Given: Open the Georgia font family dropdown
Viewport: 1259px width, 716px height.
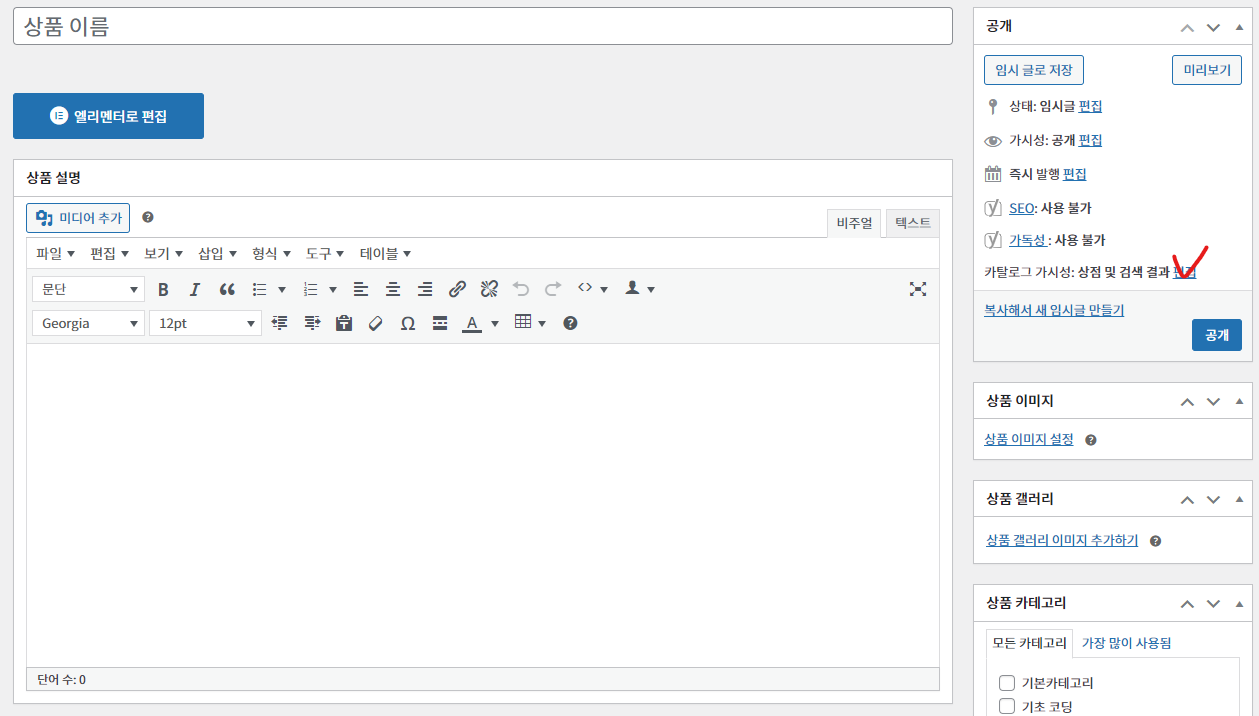Looking at the screenshot, I should (x=88, y=324).
